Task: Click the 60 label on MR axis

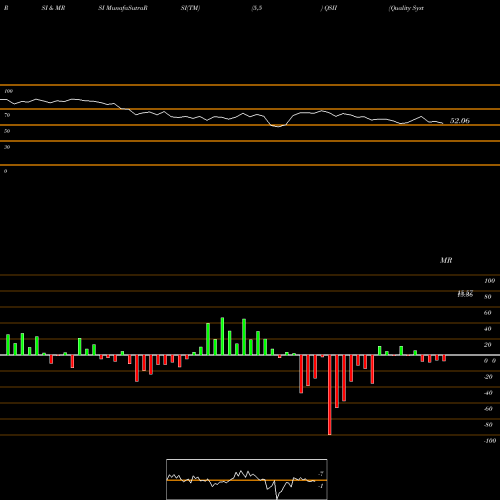Action: (488, 313)
